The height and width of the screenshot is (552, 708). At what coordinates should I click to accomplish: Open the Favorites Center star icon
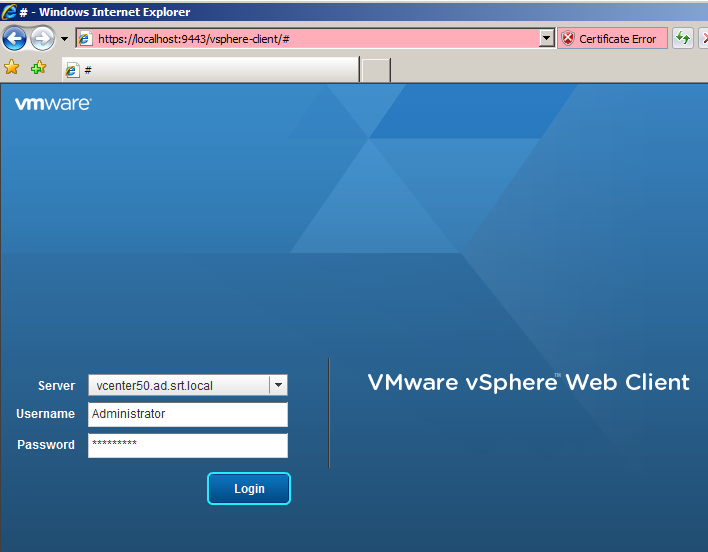11,68
